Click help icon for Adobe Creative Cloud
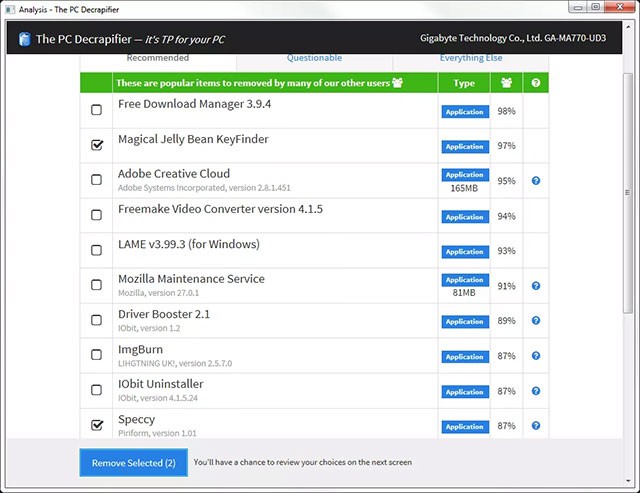The height and width of the screenshot is (493, 640). [x=536, y=181]
